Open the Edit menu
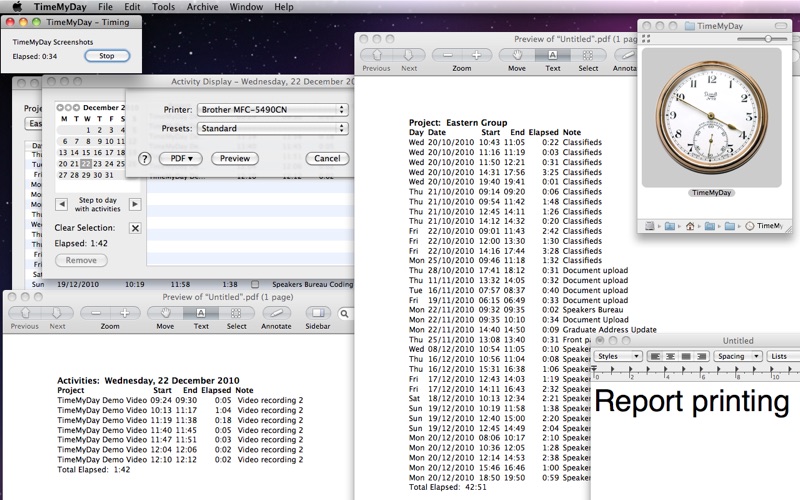The image size is (800, 500). 132,7
